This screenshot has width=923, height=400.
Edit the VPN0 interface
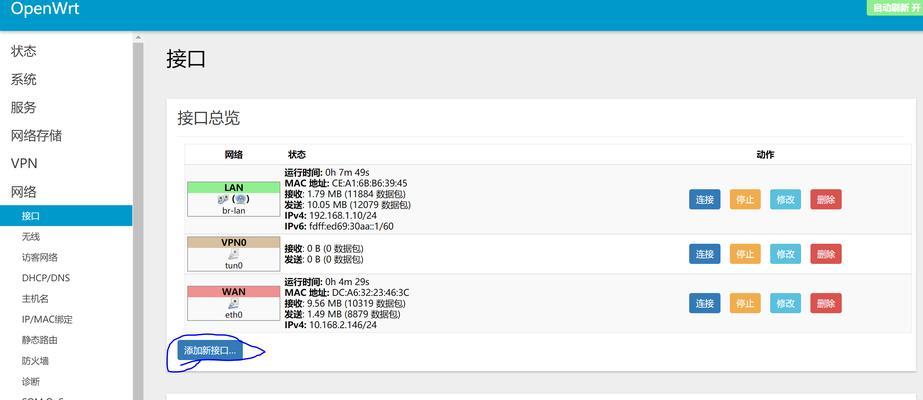[786, 254]
